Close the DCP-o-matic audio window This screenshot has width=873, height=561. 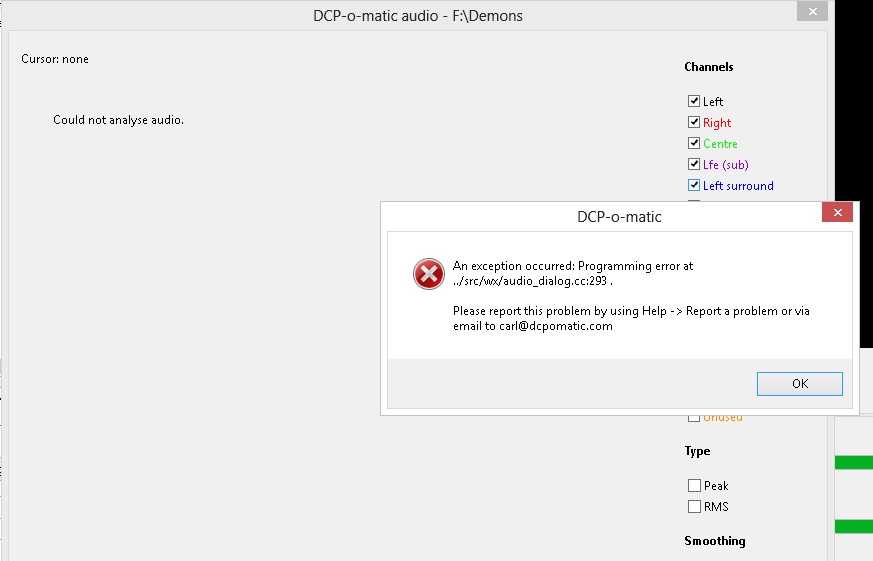pos(812,12)
